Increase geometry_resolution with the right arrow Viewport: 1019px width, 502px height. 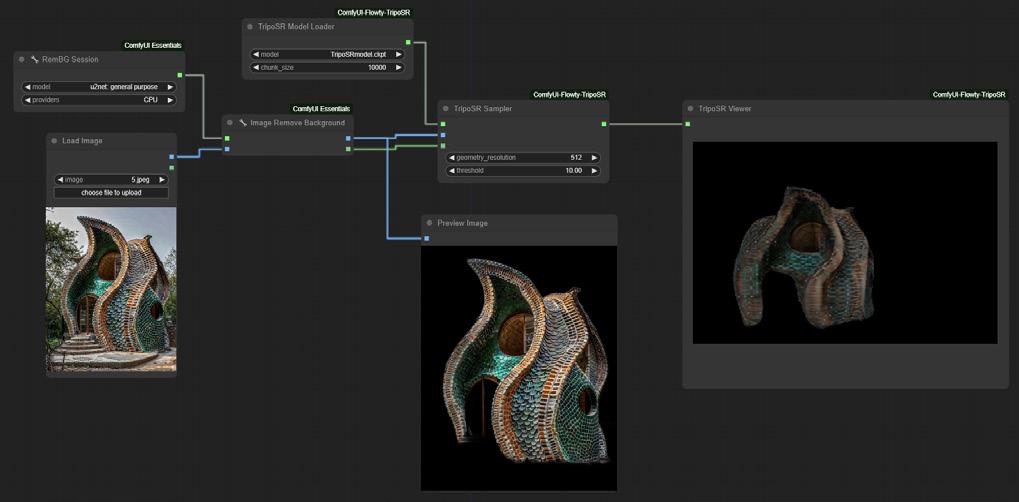tap(594, 158)
